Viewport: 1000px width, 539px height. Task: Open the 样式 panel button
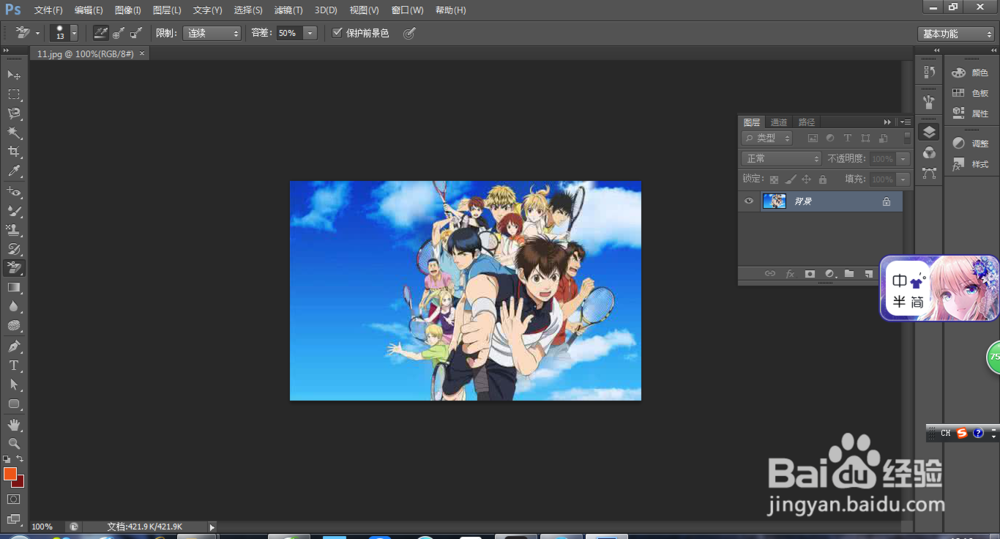[970, 164]
